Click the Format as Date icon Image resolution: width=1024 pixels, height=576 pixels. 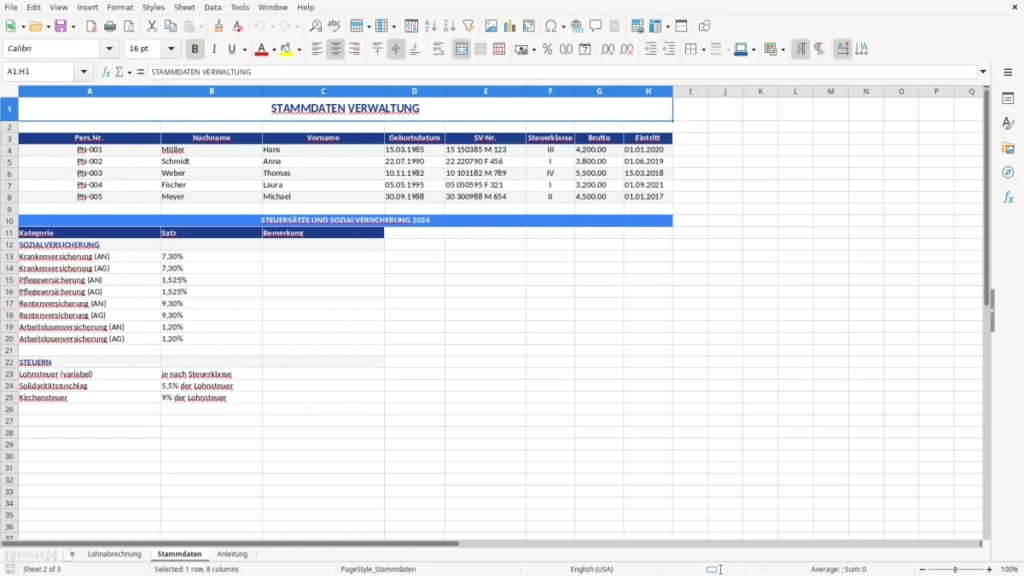585,49
